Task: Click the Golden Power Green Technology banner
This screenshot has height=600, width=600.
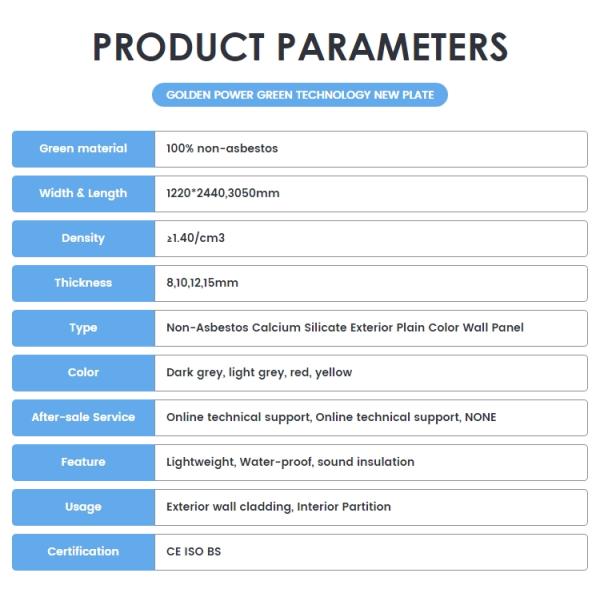Action: point(300,95)
